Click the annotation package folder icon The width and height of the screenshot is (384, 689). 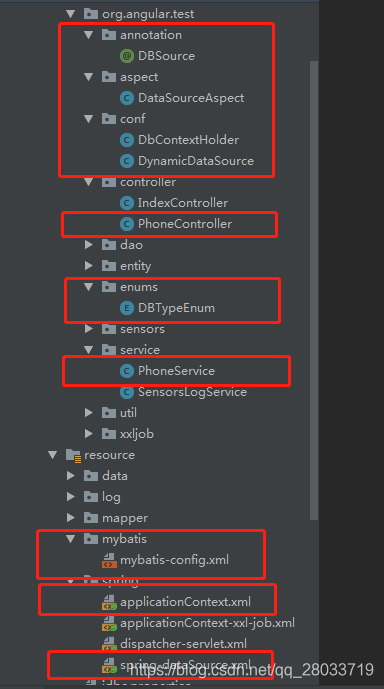(109, 35)
